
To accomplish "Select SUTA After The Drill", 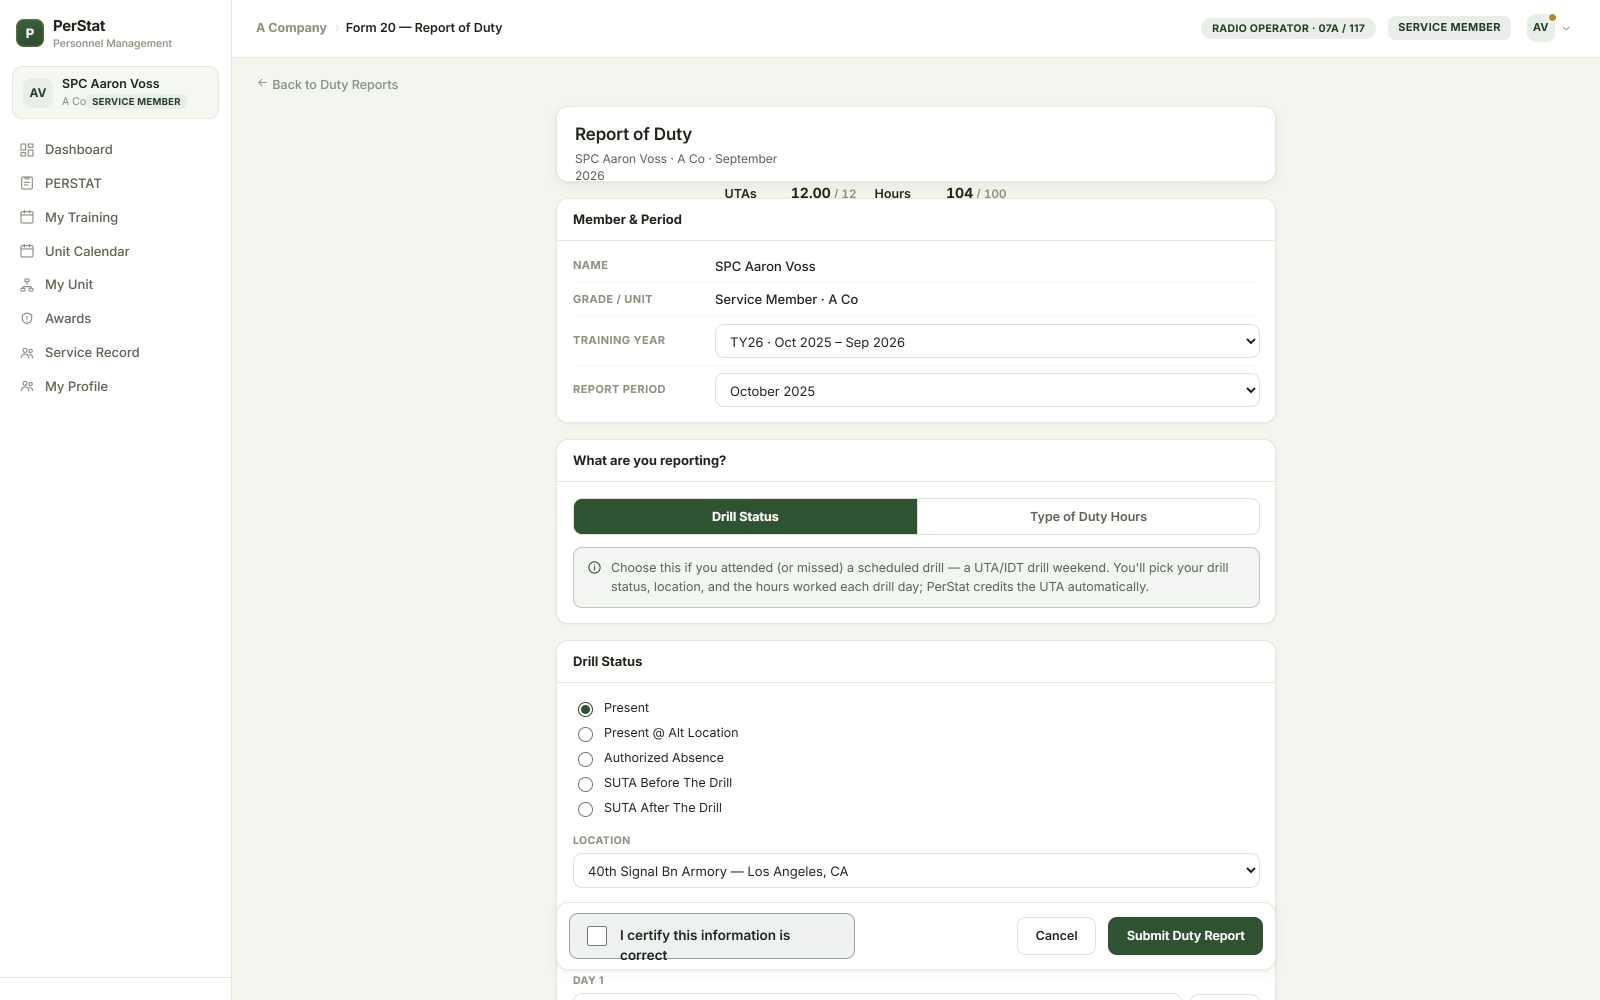I will click(x=585, y=809).
